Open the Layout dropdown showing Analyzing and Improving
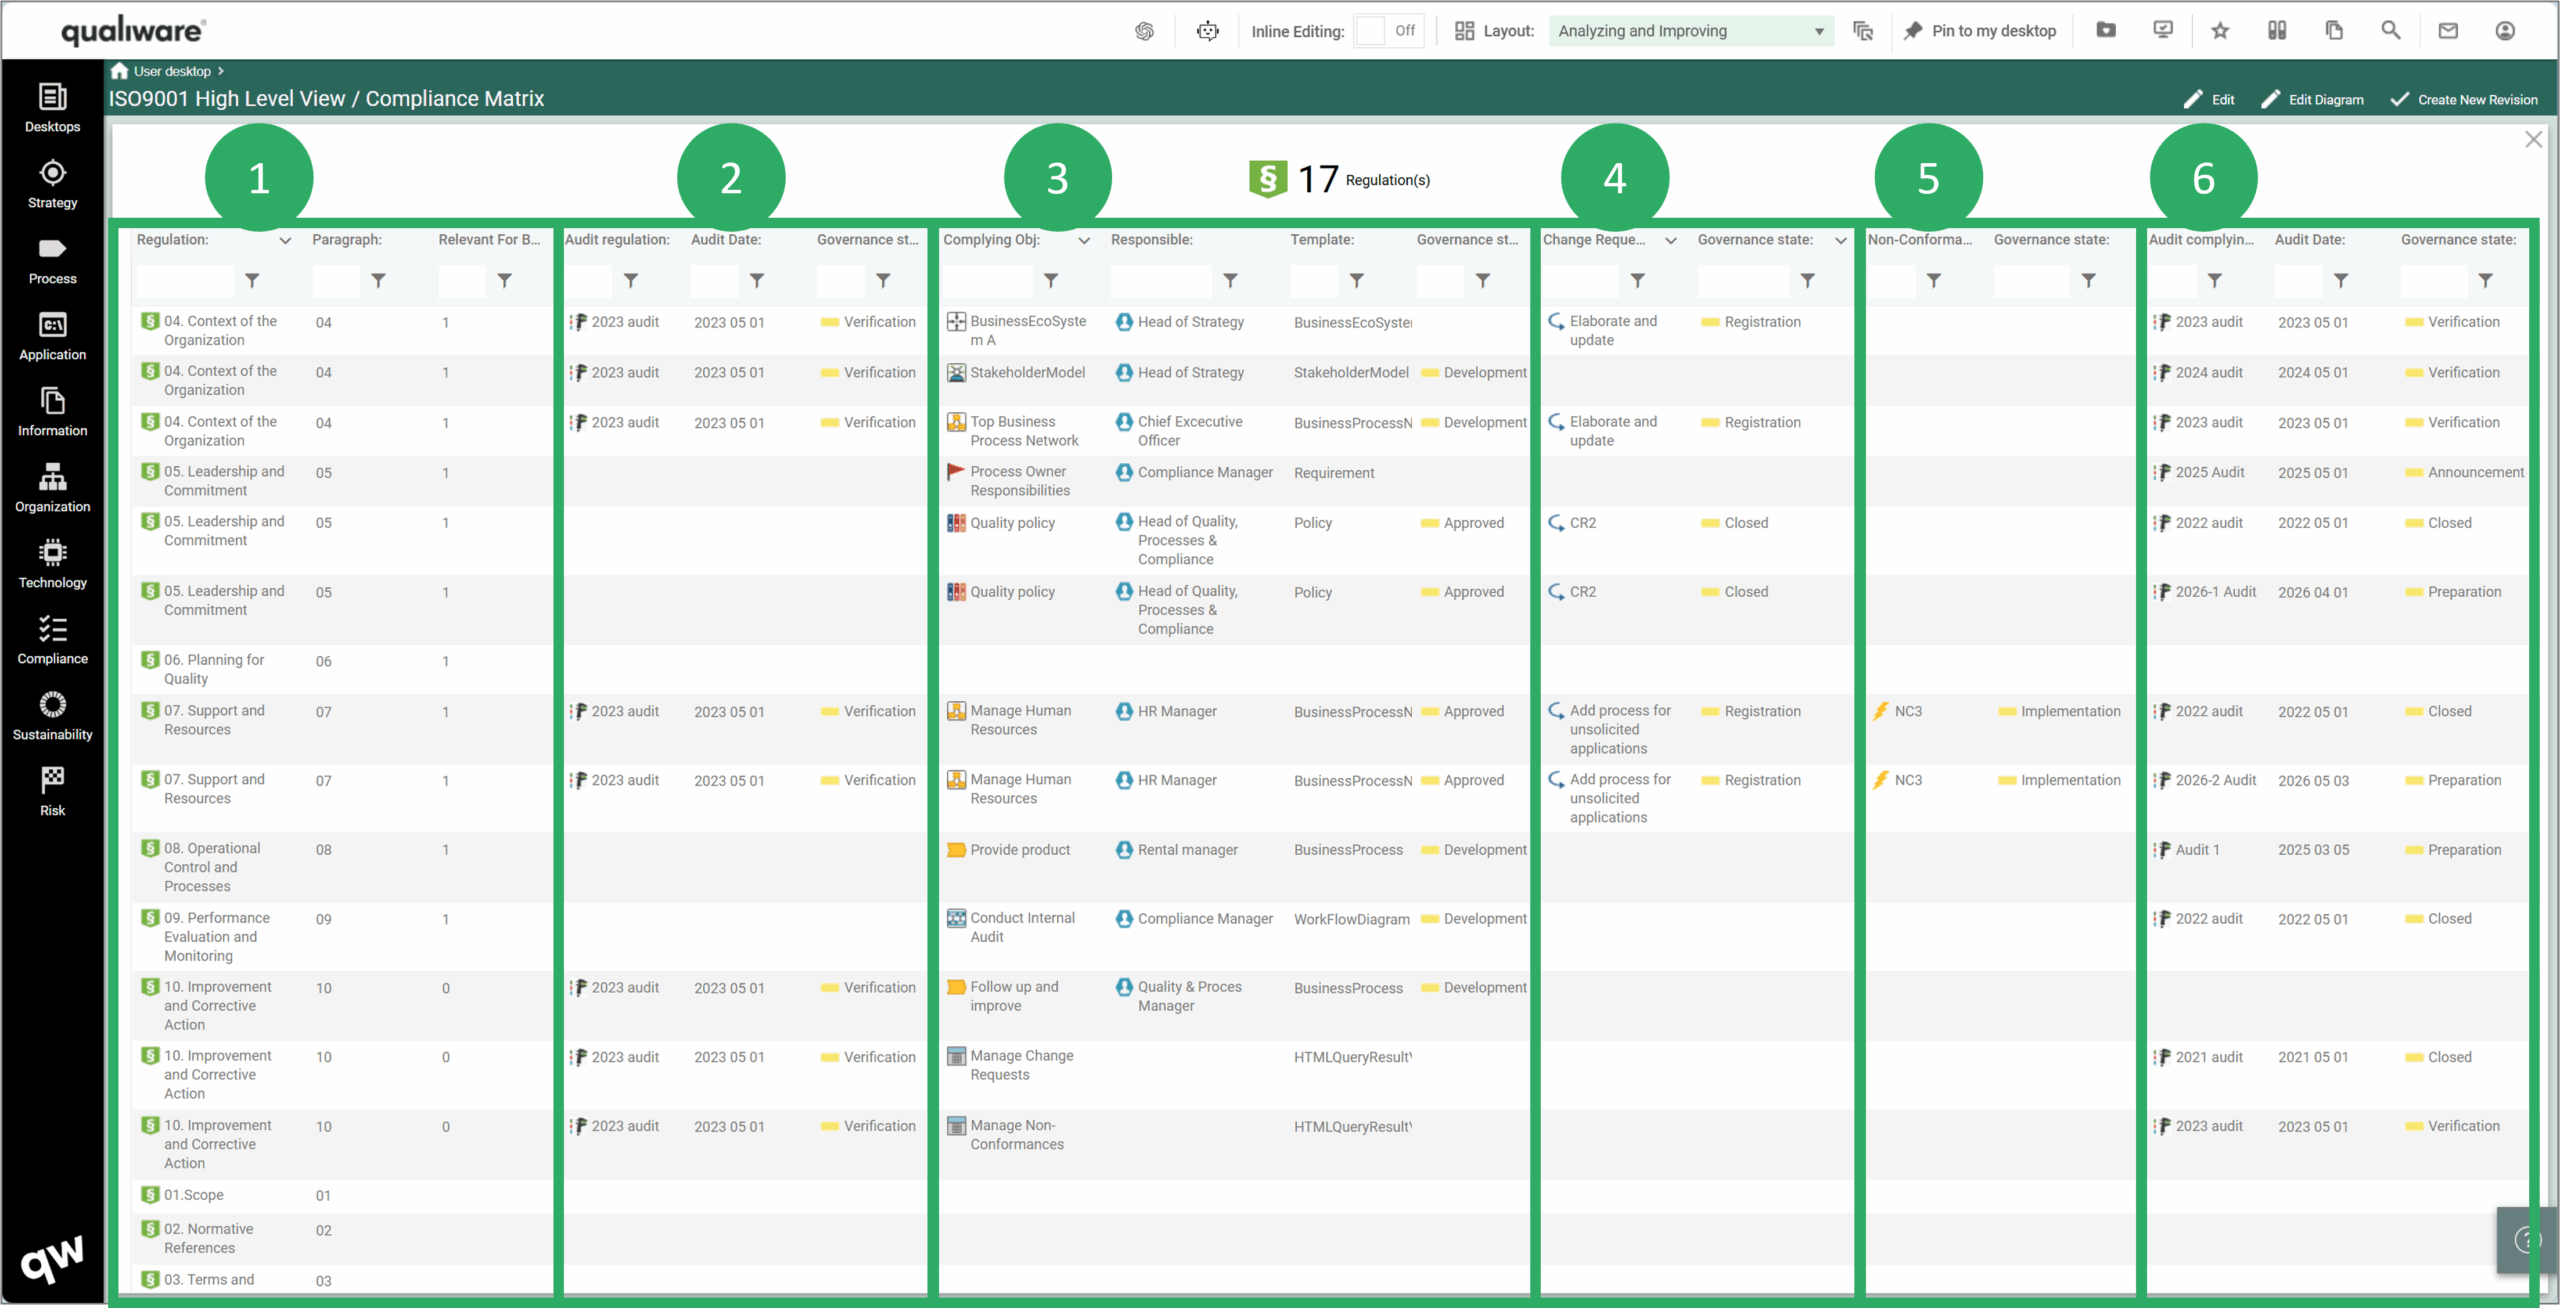The width and height of the screenshot is (2560, 1308). [x=1690, y=30]
